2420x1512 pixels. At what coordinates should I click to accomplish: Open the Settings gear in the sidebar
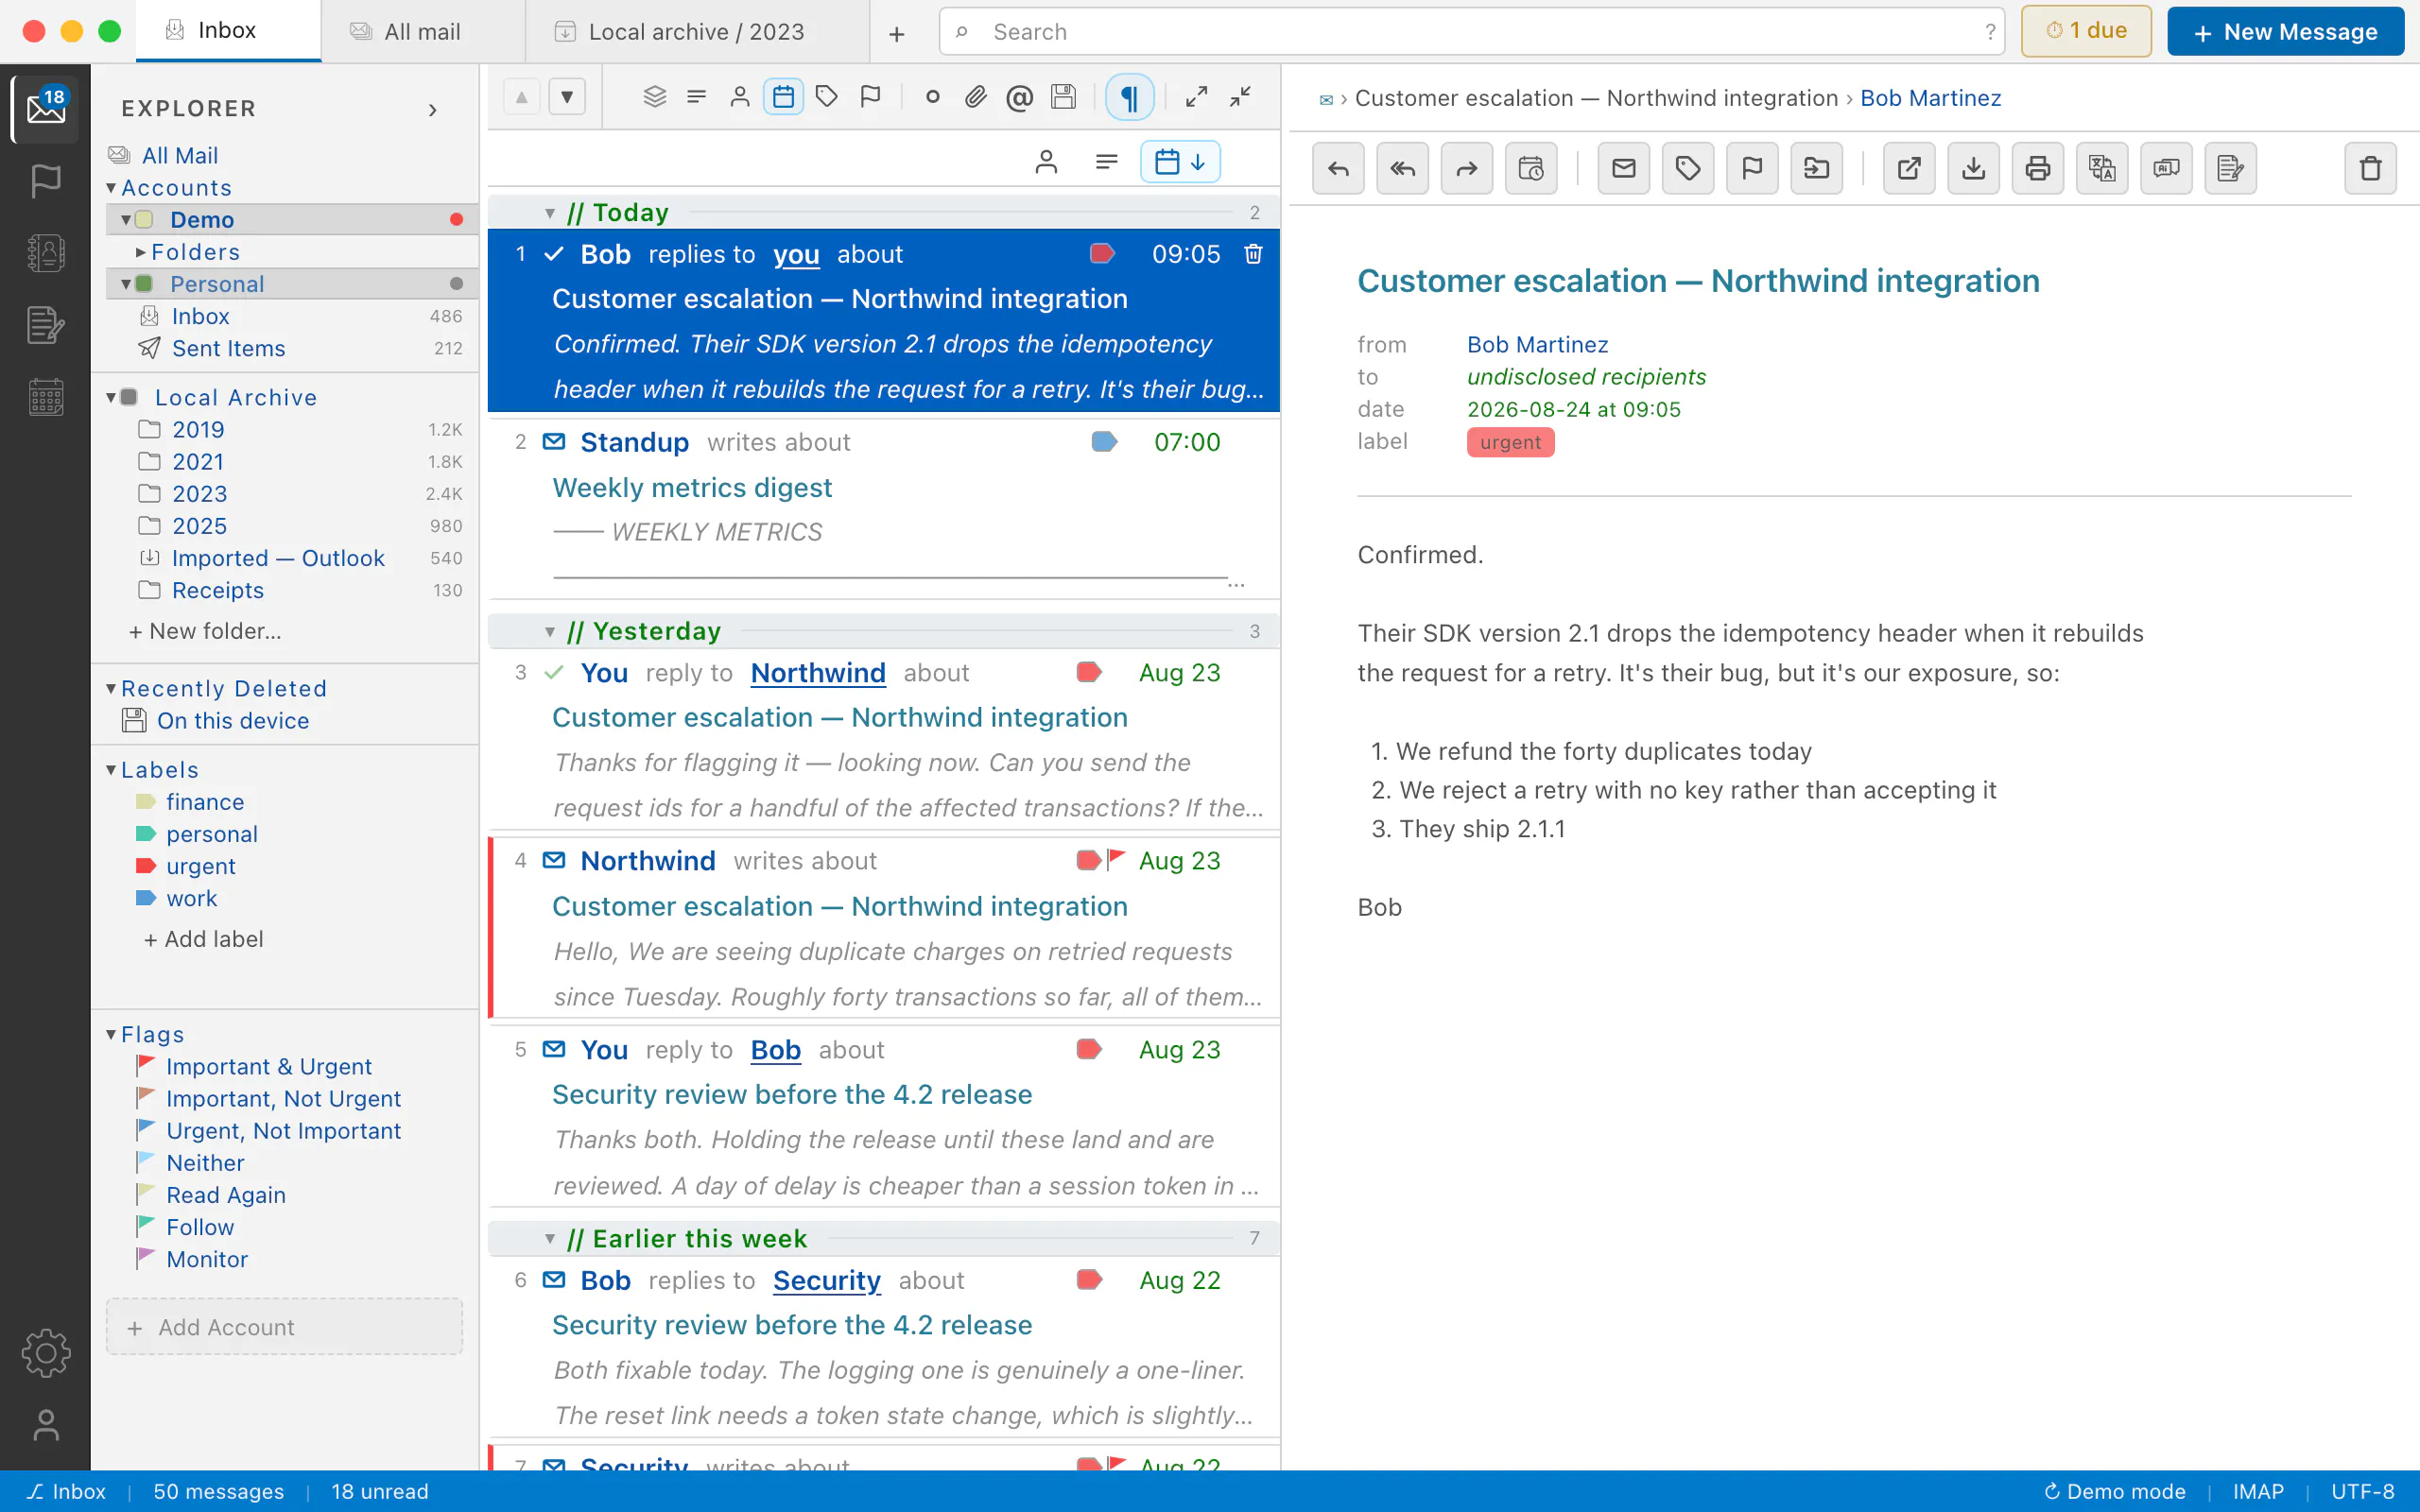click(x=46, y=1353)
